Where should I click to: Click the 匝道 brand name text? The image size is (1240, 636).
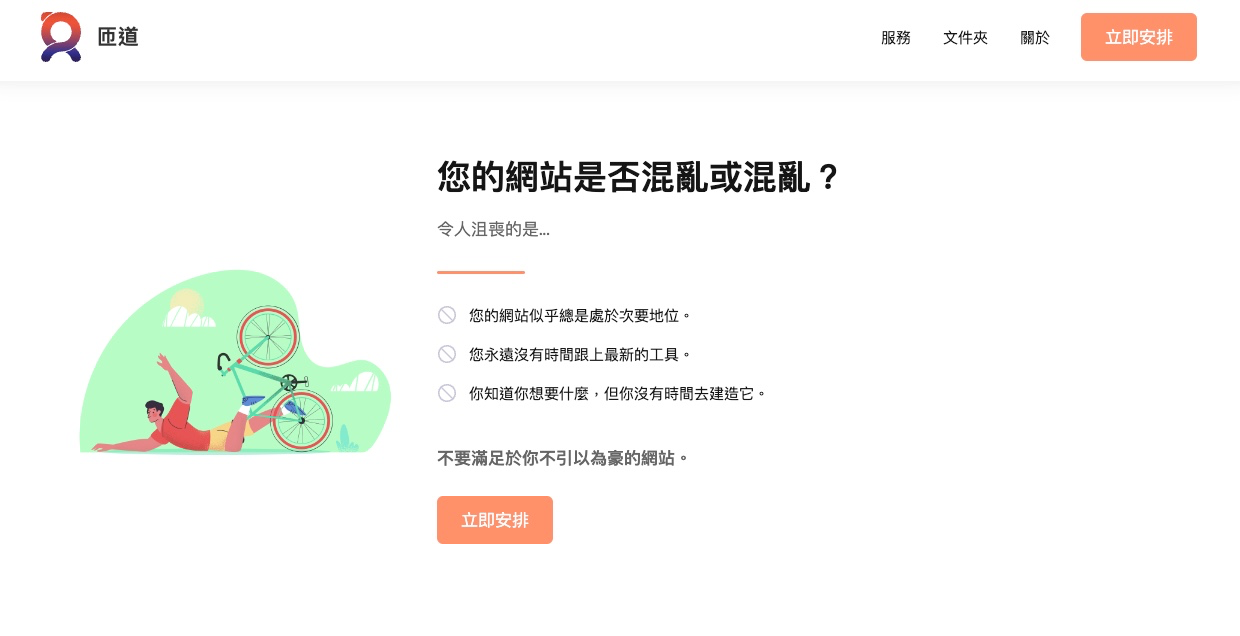tap(118, 38)
